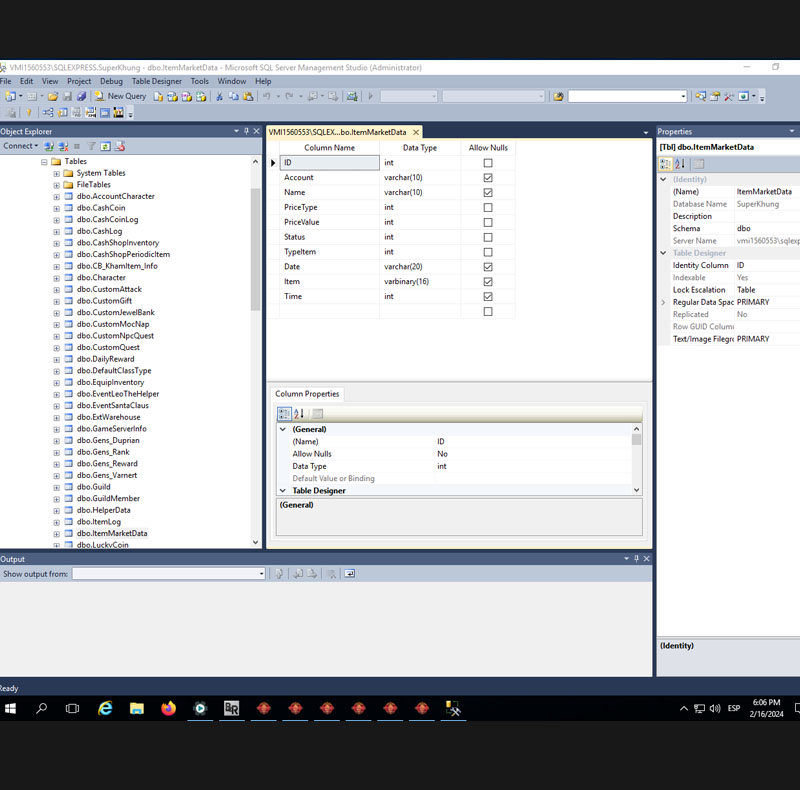This screenshot has width=800, height=790.
Task: Select the dbo.GuildMember table in tree
Action: [108, 498]
